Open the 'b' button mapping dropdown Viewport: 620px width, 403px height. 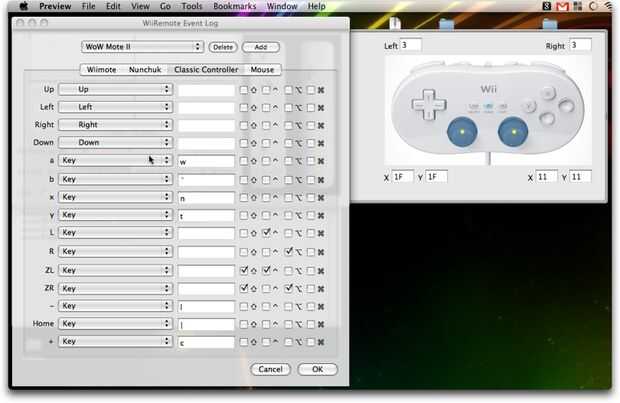point(115,179)
